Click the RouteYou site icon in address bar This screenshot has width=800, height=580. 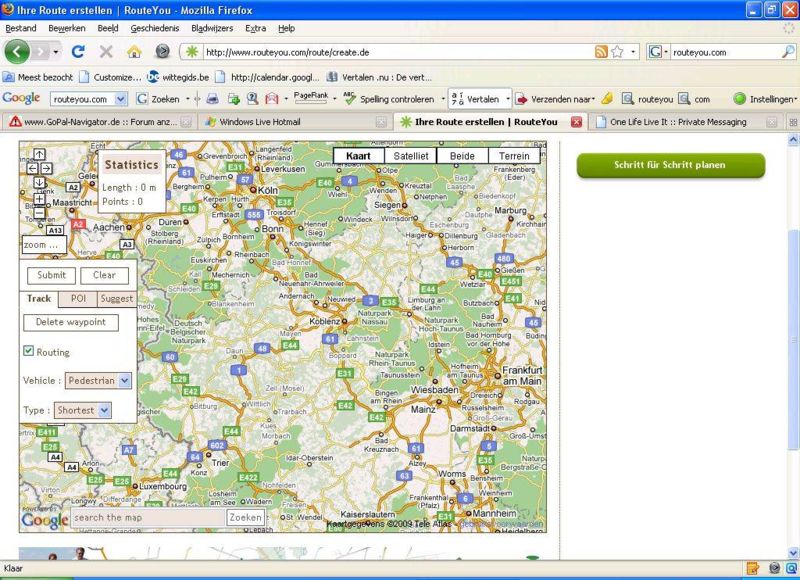[192, 52]
